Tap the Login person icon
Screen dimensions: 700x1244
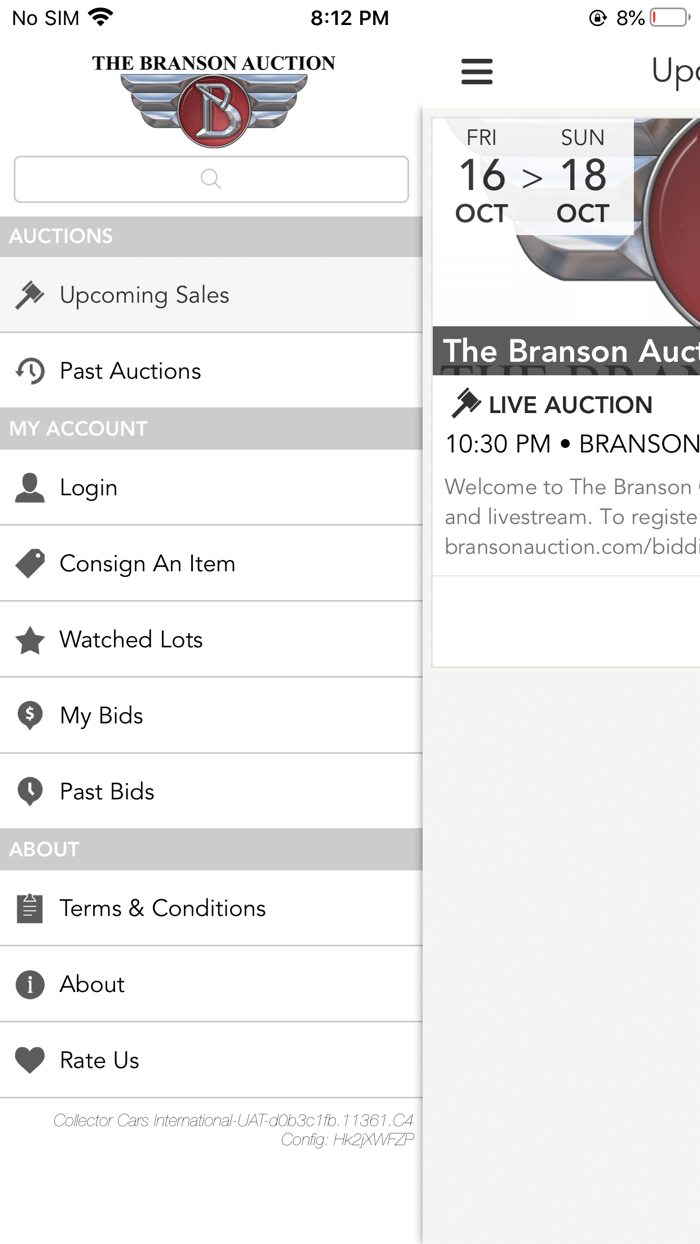[x=29, y=487]
